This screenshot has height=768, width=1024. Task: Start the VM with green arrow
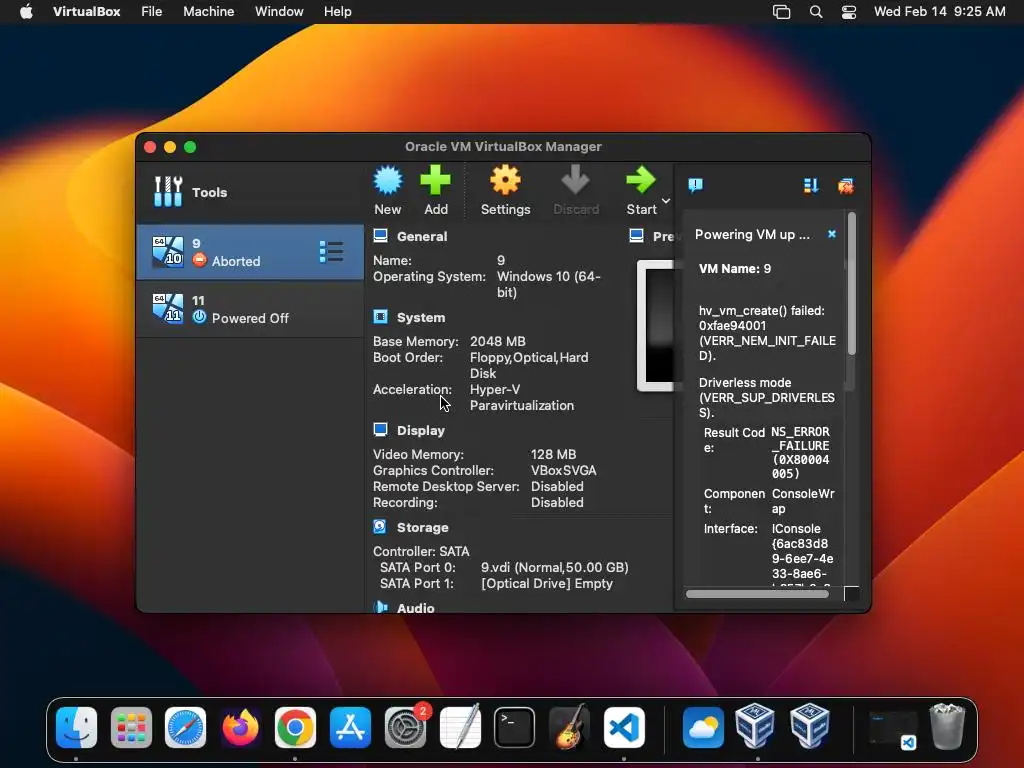(641, 181)
